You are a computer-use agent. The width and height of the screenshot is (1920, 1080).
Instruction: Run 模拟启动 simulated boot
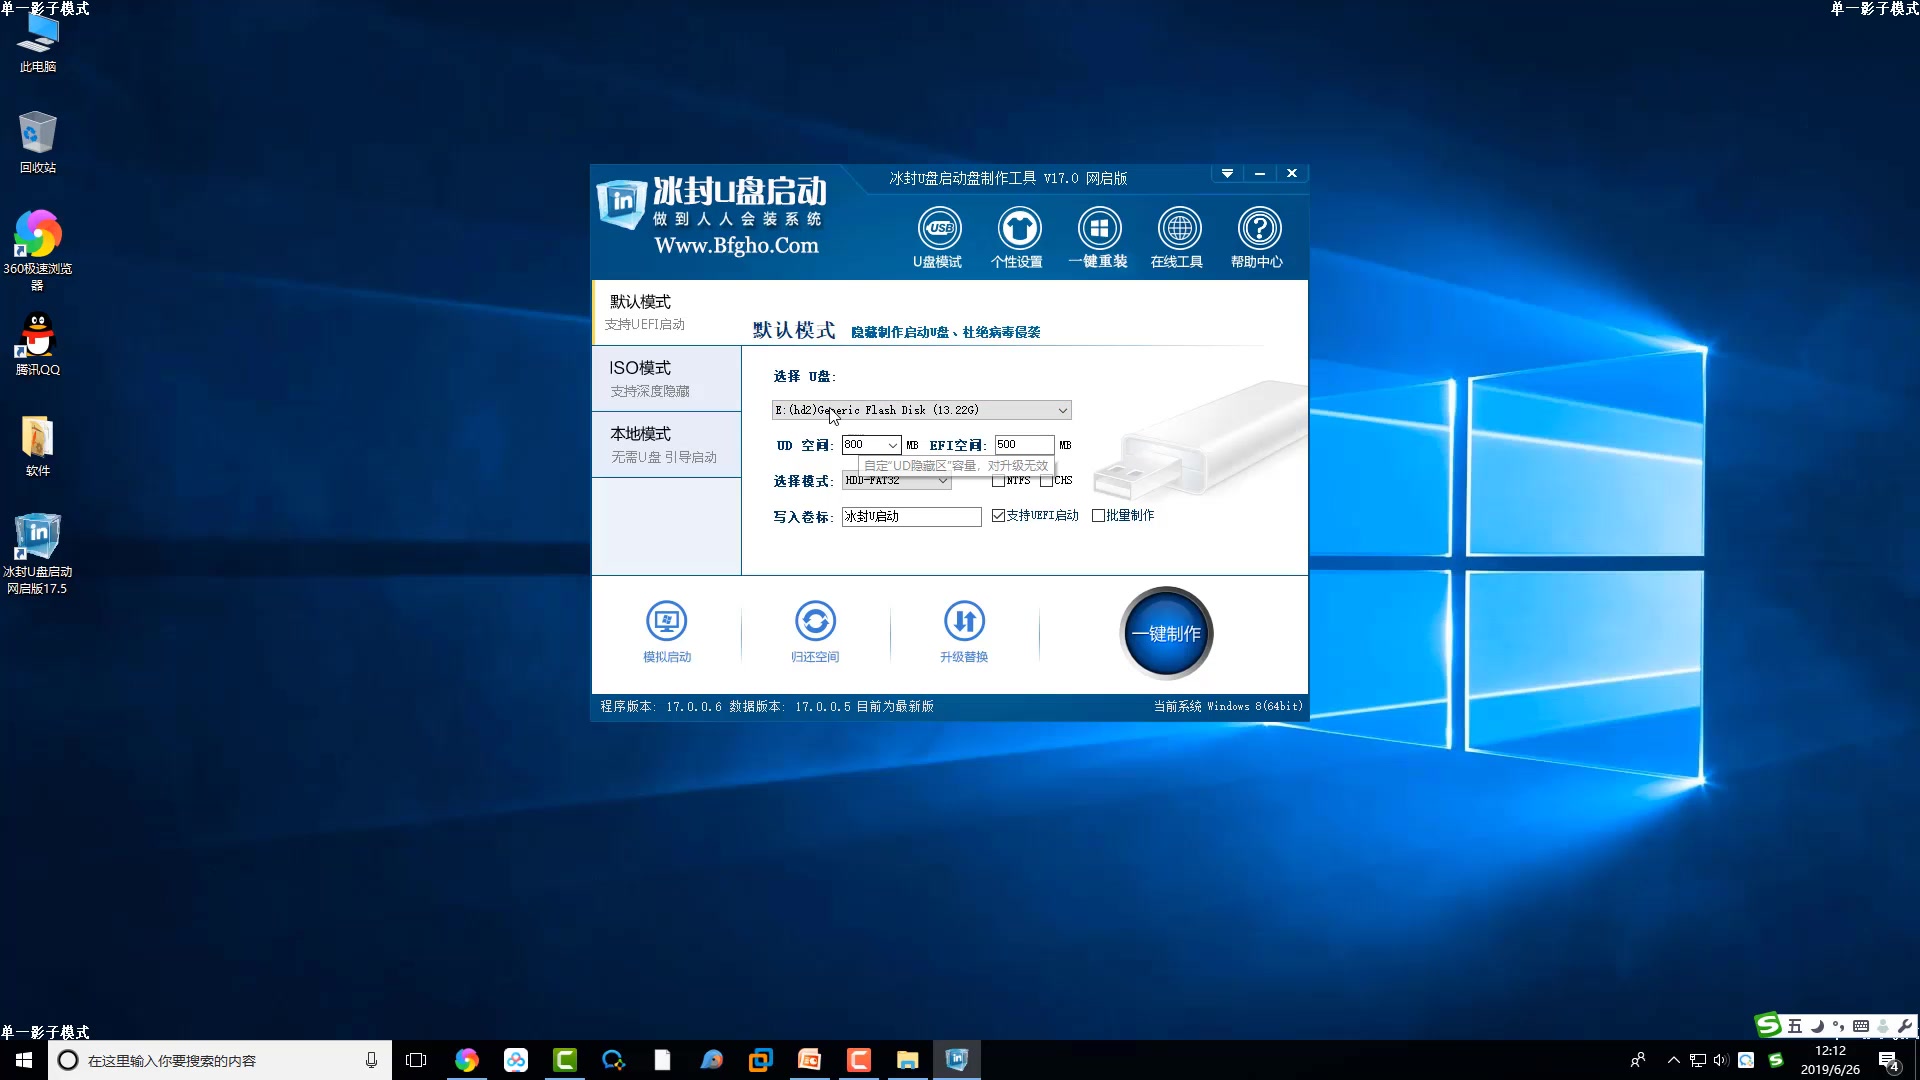[x=667, y=631]
